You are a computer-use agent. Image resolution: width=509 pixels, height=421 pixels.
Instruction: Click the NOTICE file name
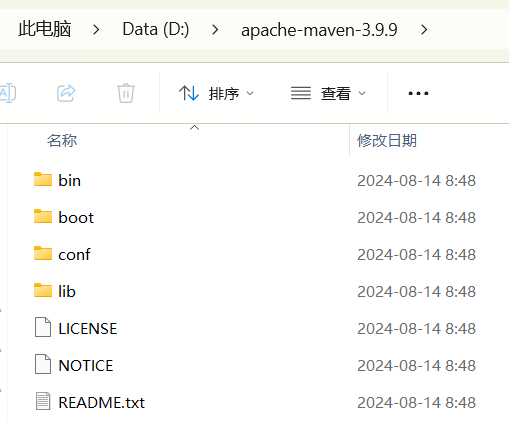(86, 366)
